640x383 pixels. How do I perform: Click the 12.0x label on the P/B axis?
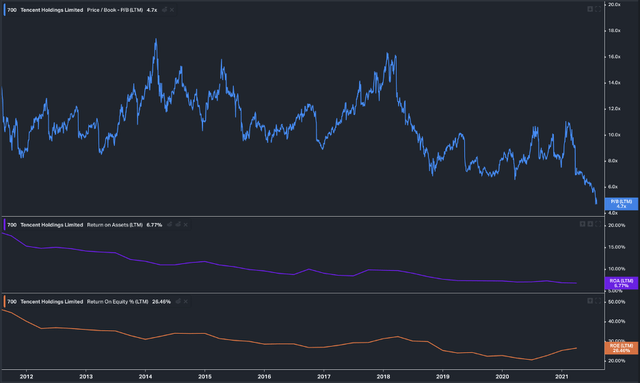[614, 109]
